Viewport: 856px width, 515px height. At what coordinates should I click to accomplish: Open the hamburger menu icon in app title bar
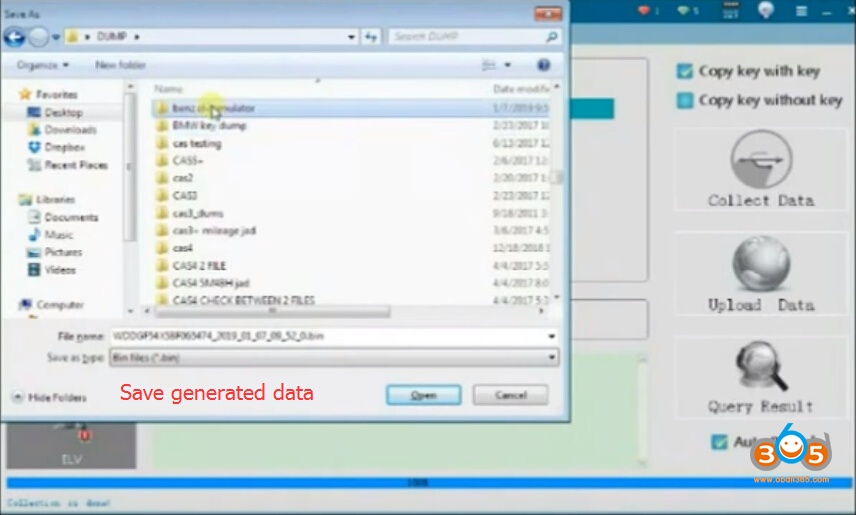click(x=801, y=11)
